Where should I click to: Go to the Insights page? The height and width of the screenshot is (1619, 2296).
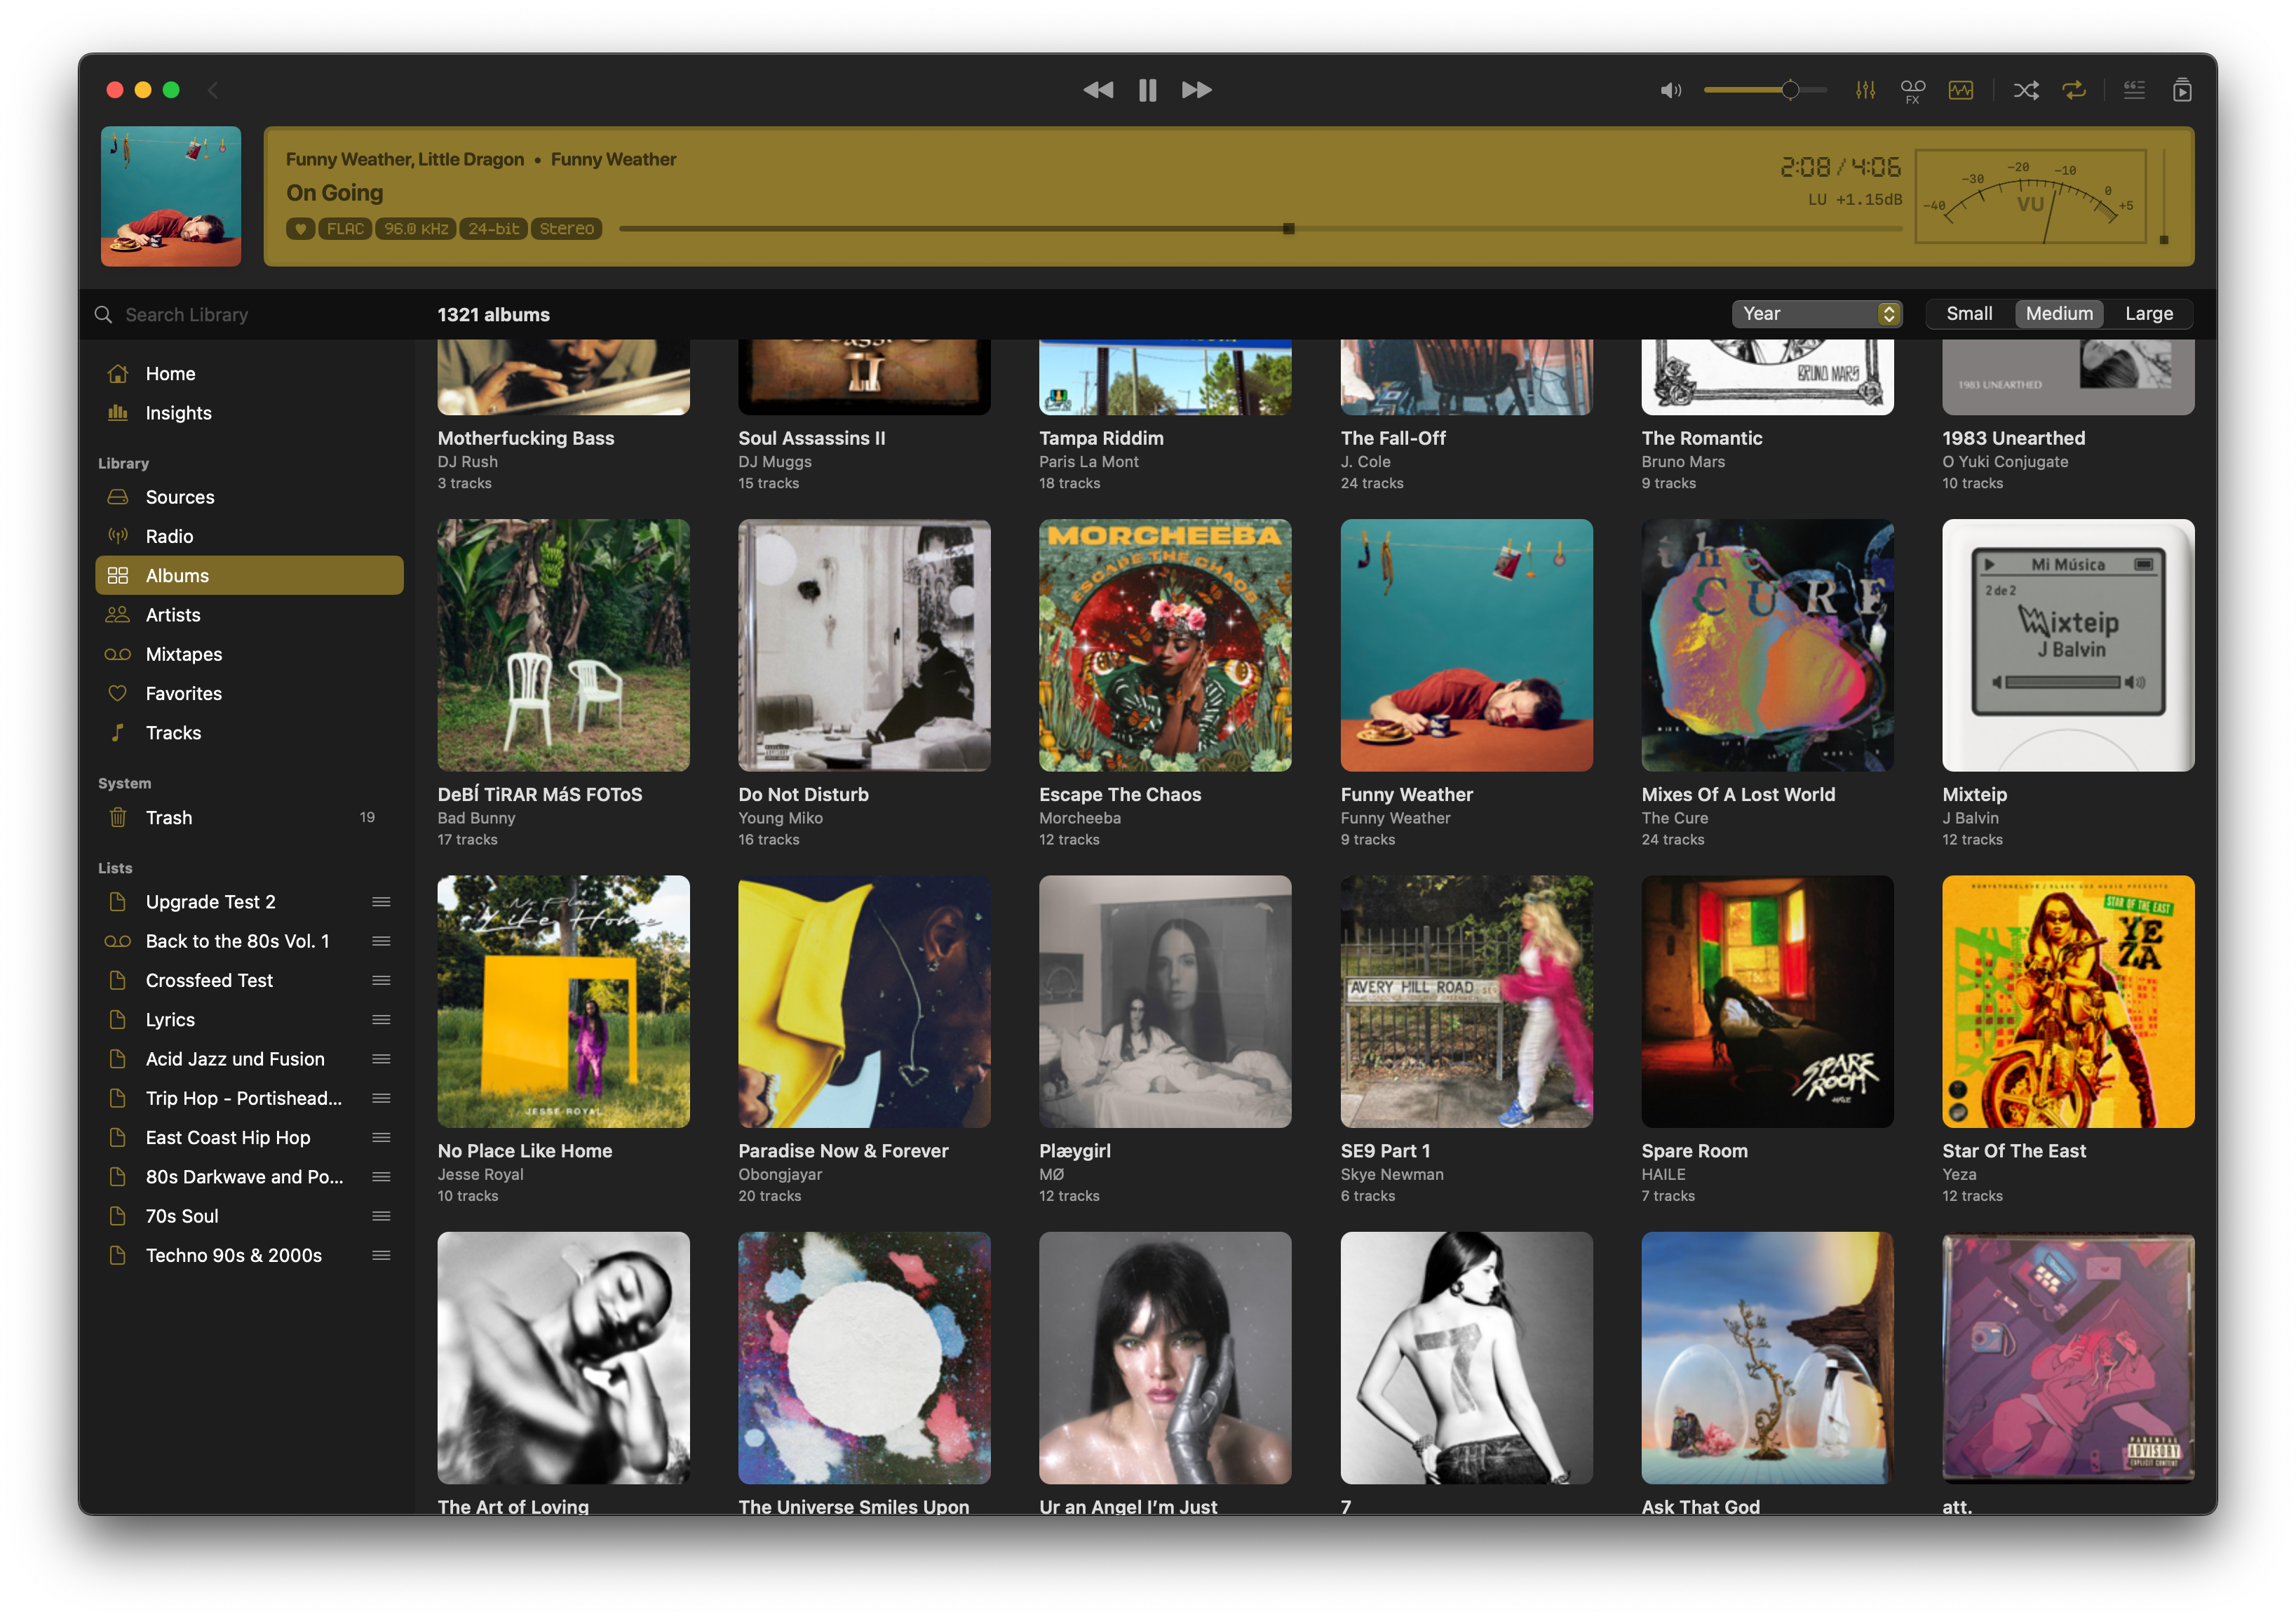(178, 413)
